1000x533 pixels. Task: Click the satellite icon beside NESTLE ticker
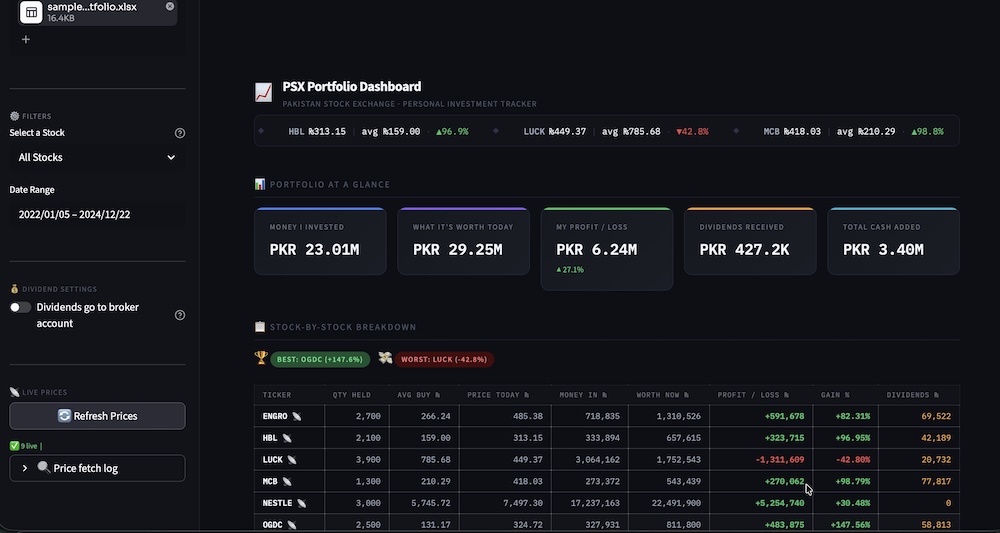click(301, 503)
